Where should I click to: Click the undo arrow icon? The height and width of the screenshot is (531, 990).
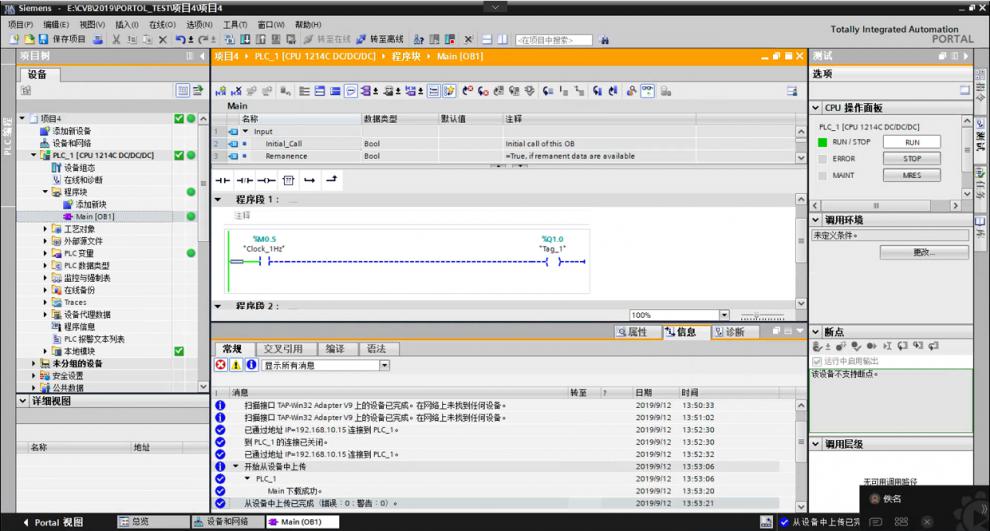click(x=181, y=39)
